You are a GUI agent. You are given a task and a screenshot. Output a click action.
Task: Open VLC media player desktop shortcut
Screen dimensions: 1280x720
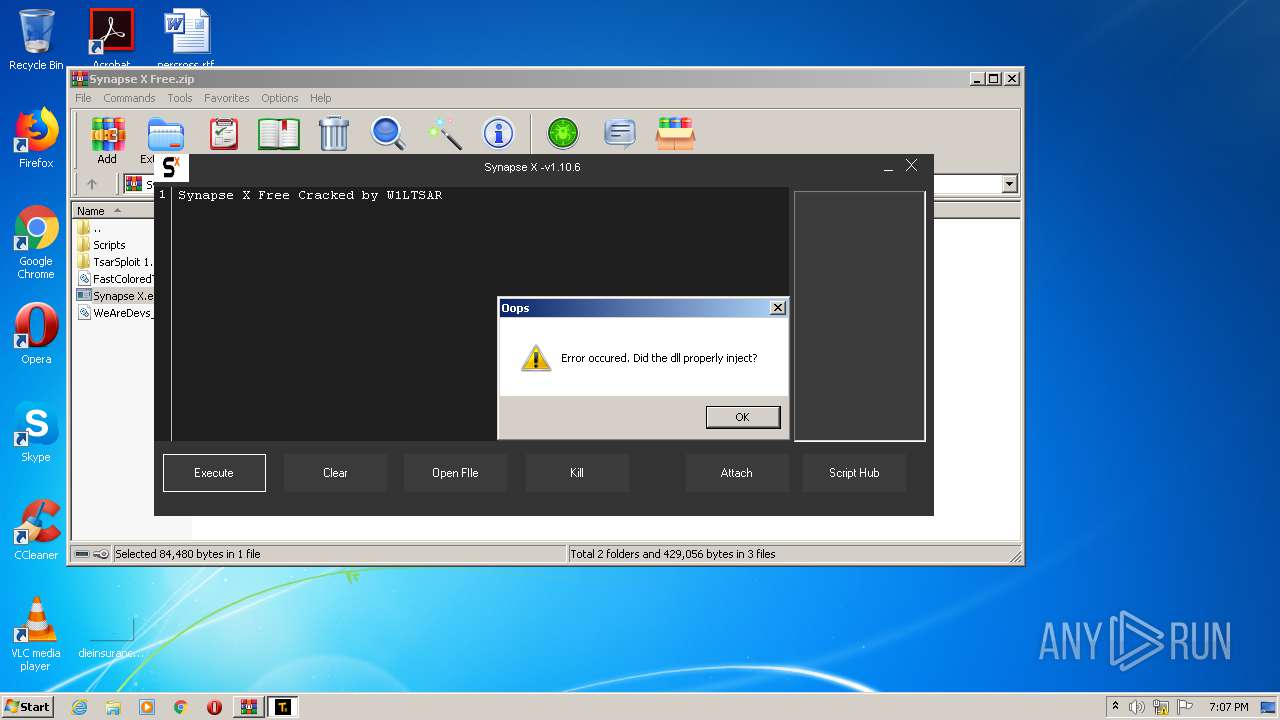pyautogui.click(x=36, y=634)
